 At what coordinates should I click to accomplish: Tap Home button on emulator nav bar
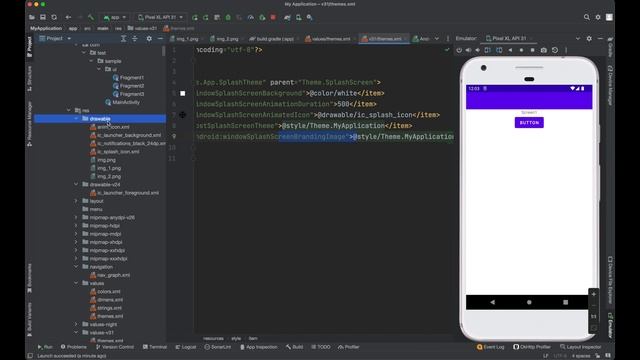(x=529, y=302)
